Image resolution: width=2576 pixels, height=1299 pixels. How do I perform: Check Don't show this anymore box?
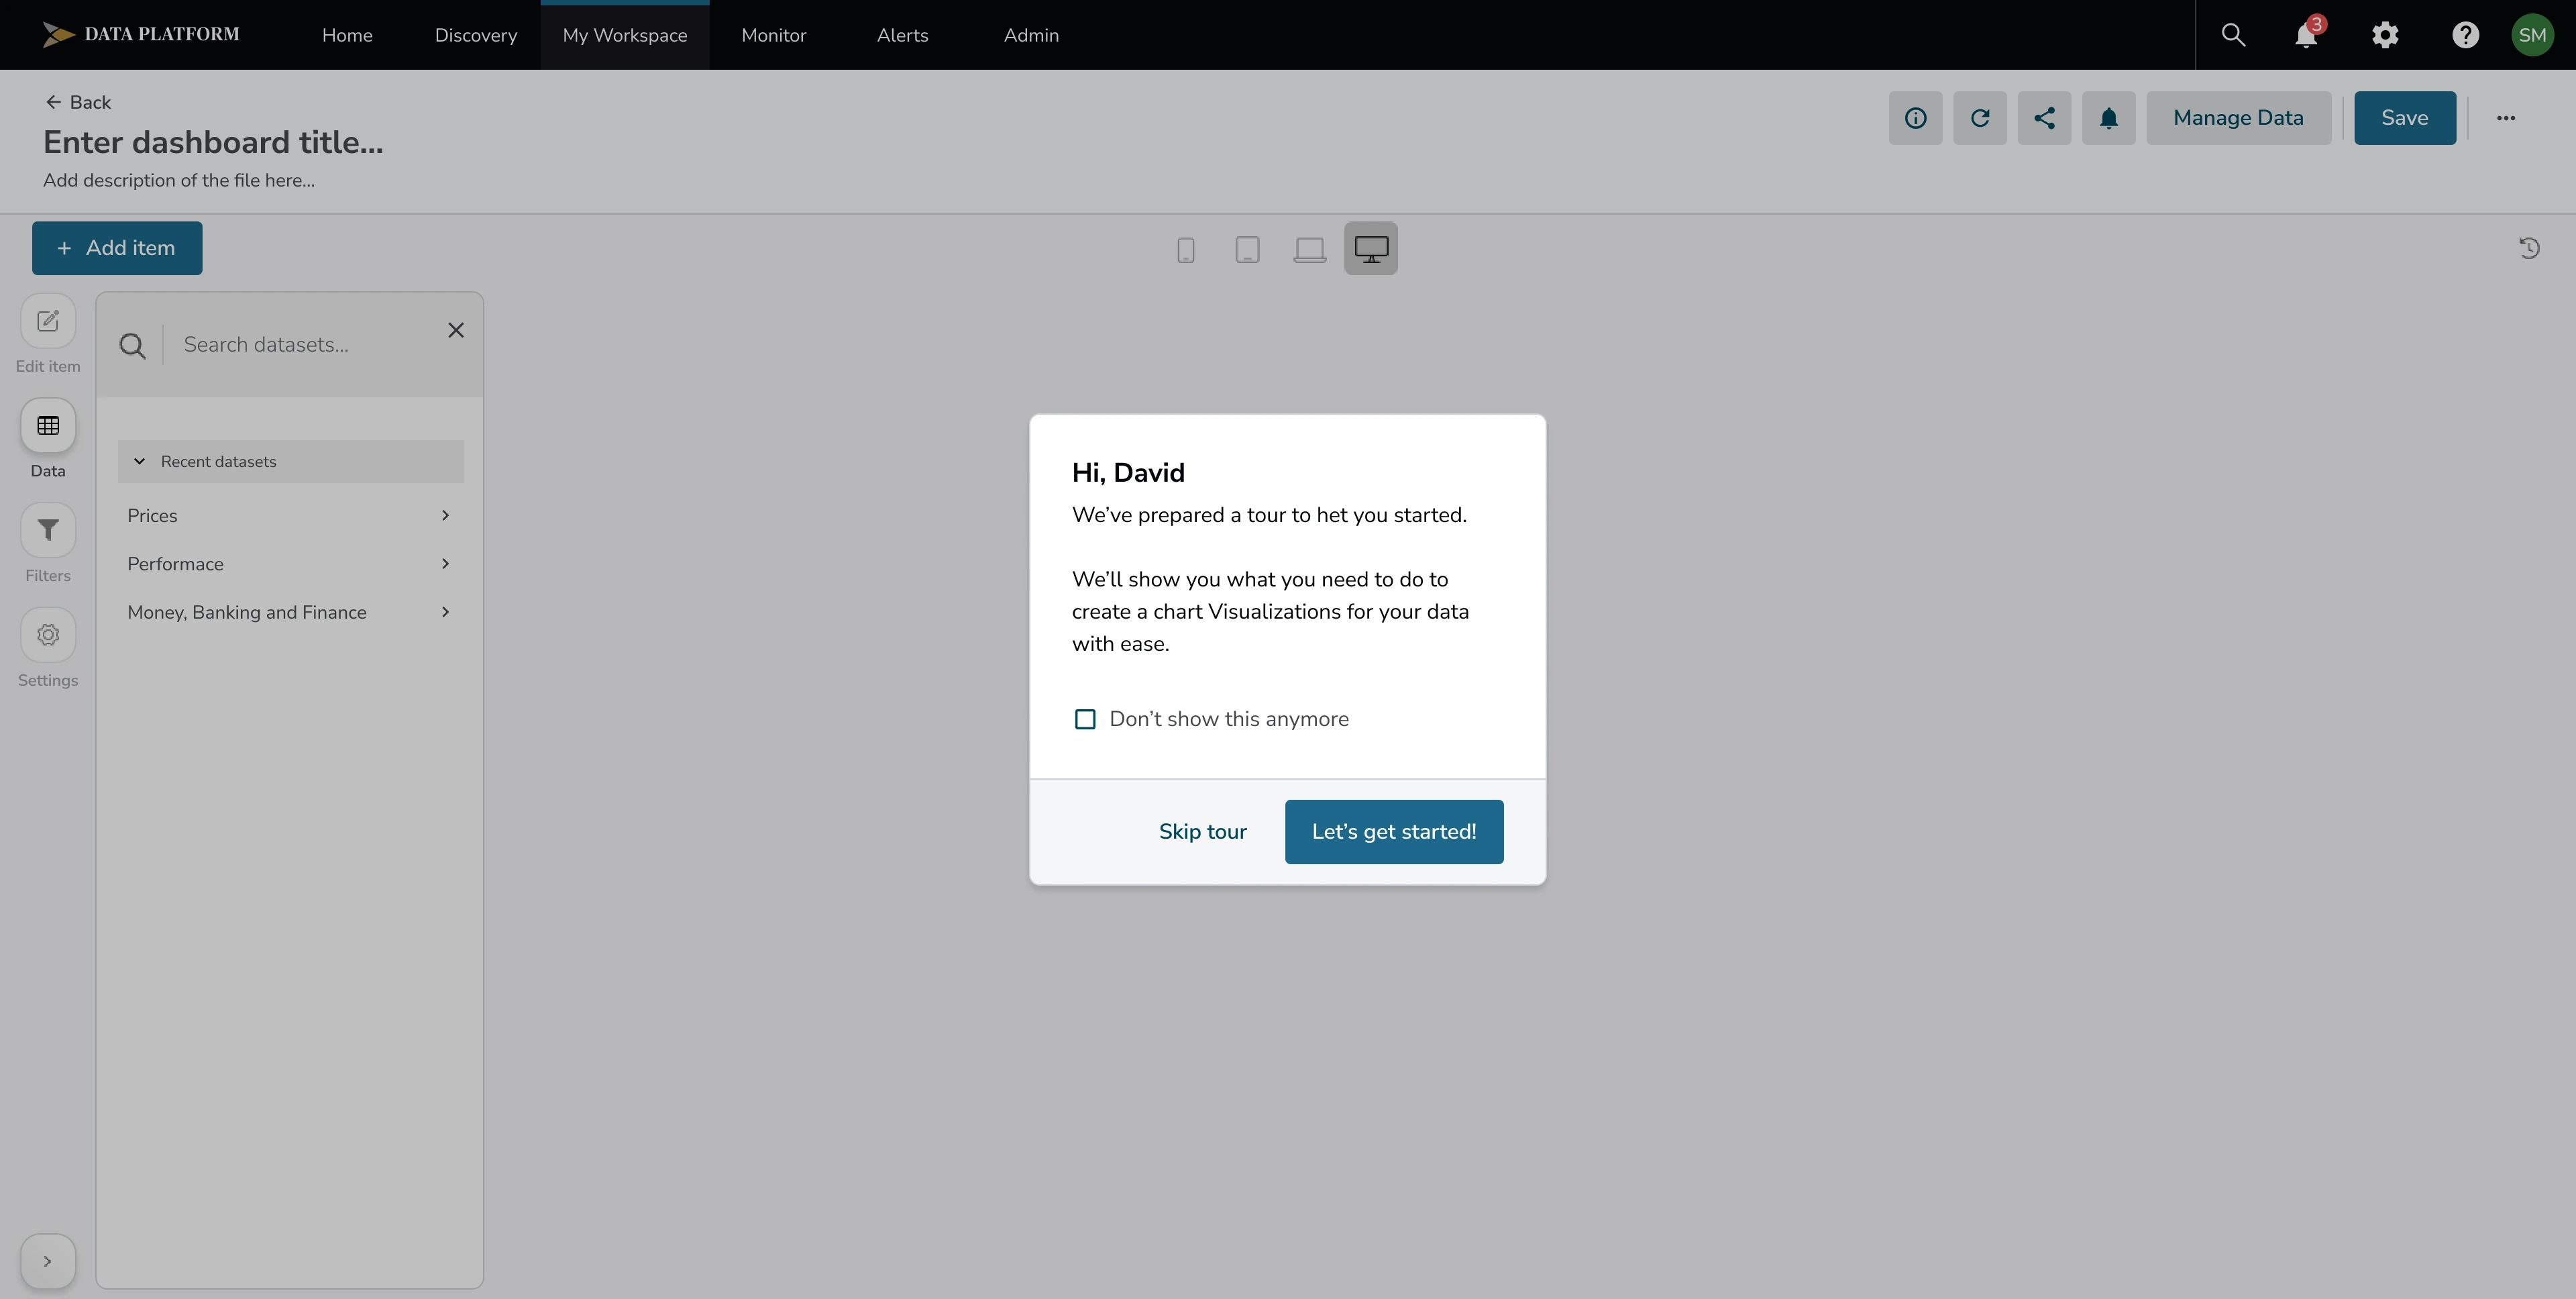tap(1085, 719)
